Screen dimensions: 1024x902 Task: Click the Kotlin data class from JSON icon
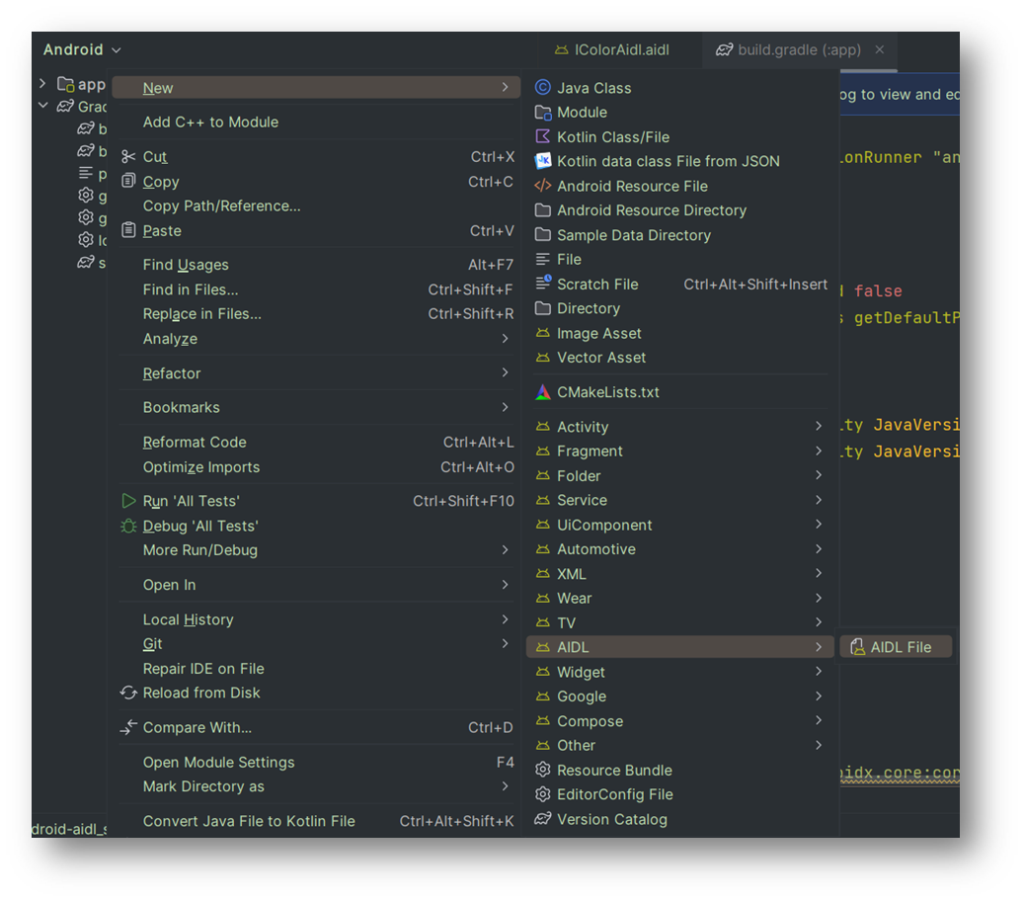pos(543,161)
